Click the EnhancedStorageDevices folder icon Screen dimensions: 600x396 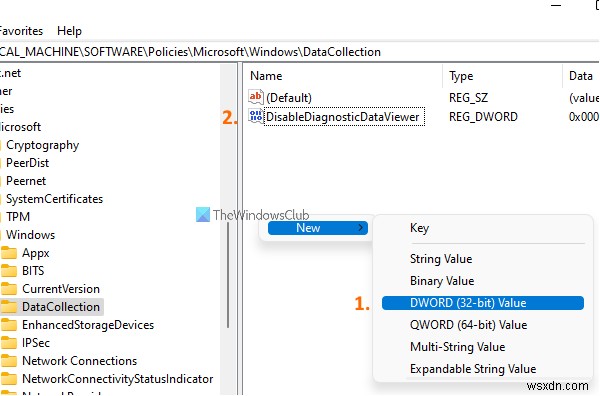9,325
